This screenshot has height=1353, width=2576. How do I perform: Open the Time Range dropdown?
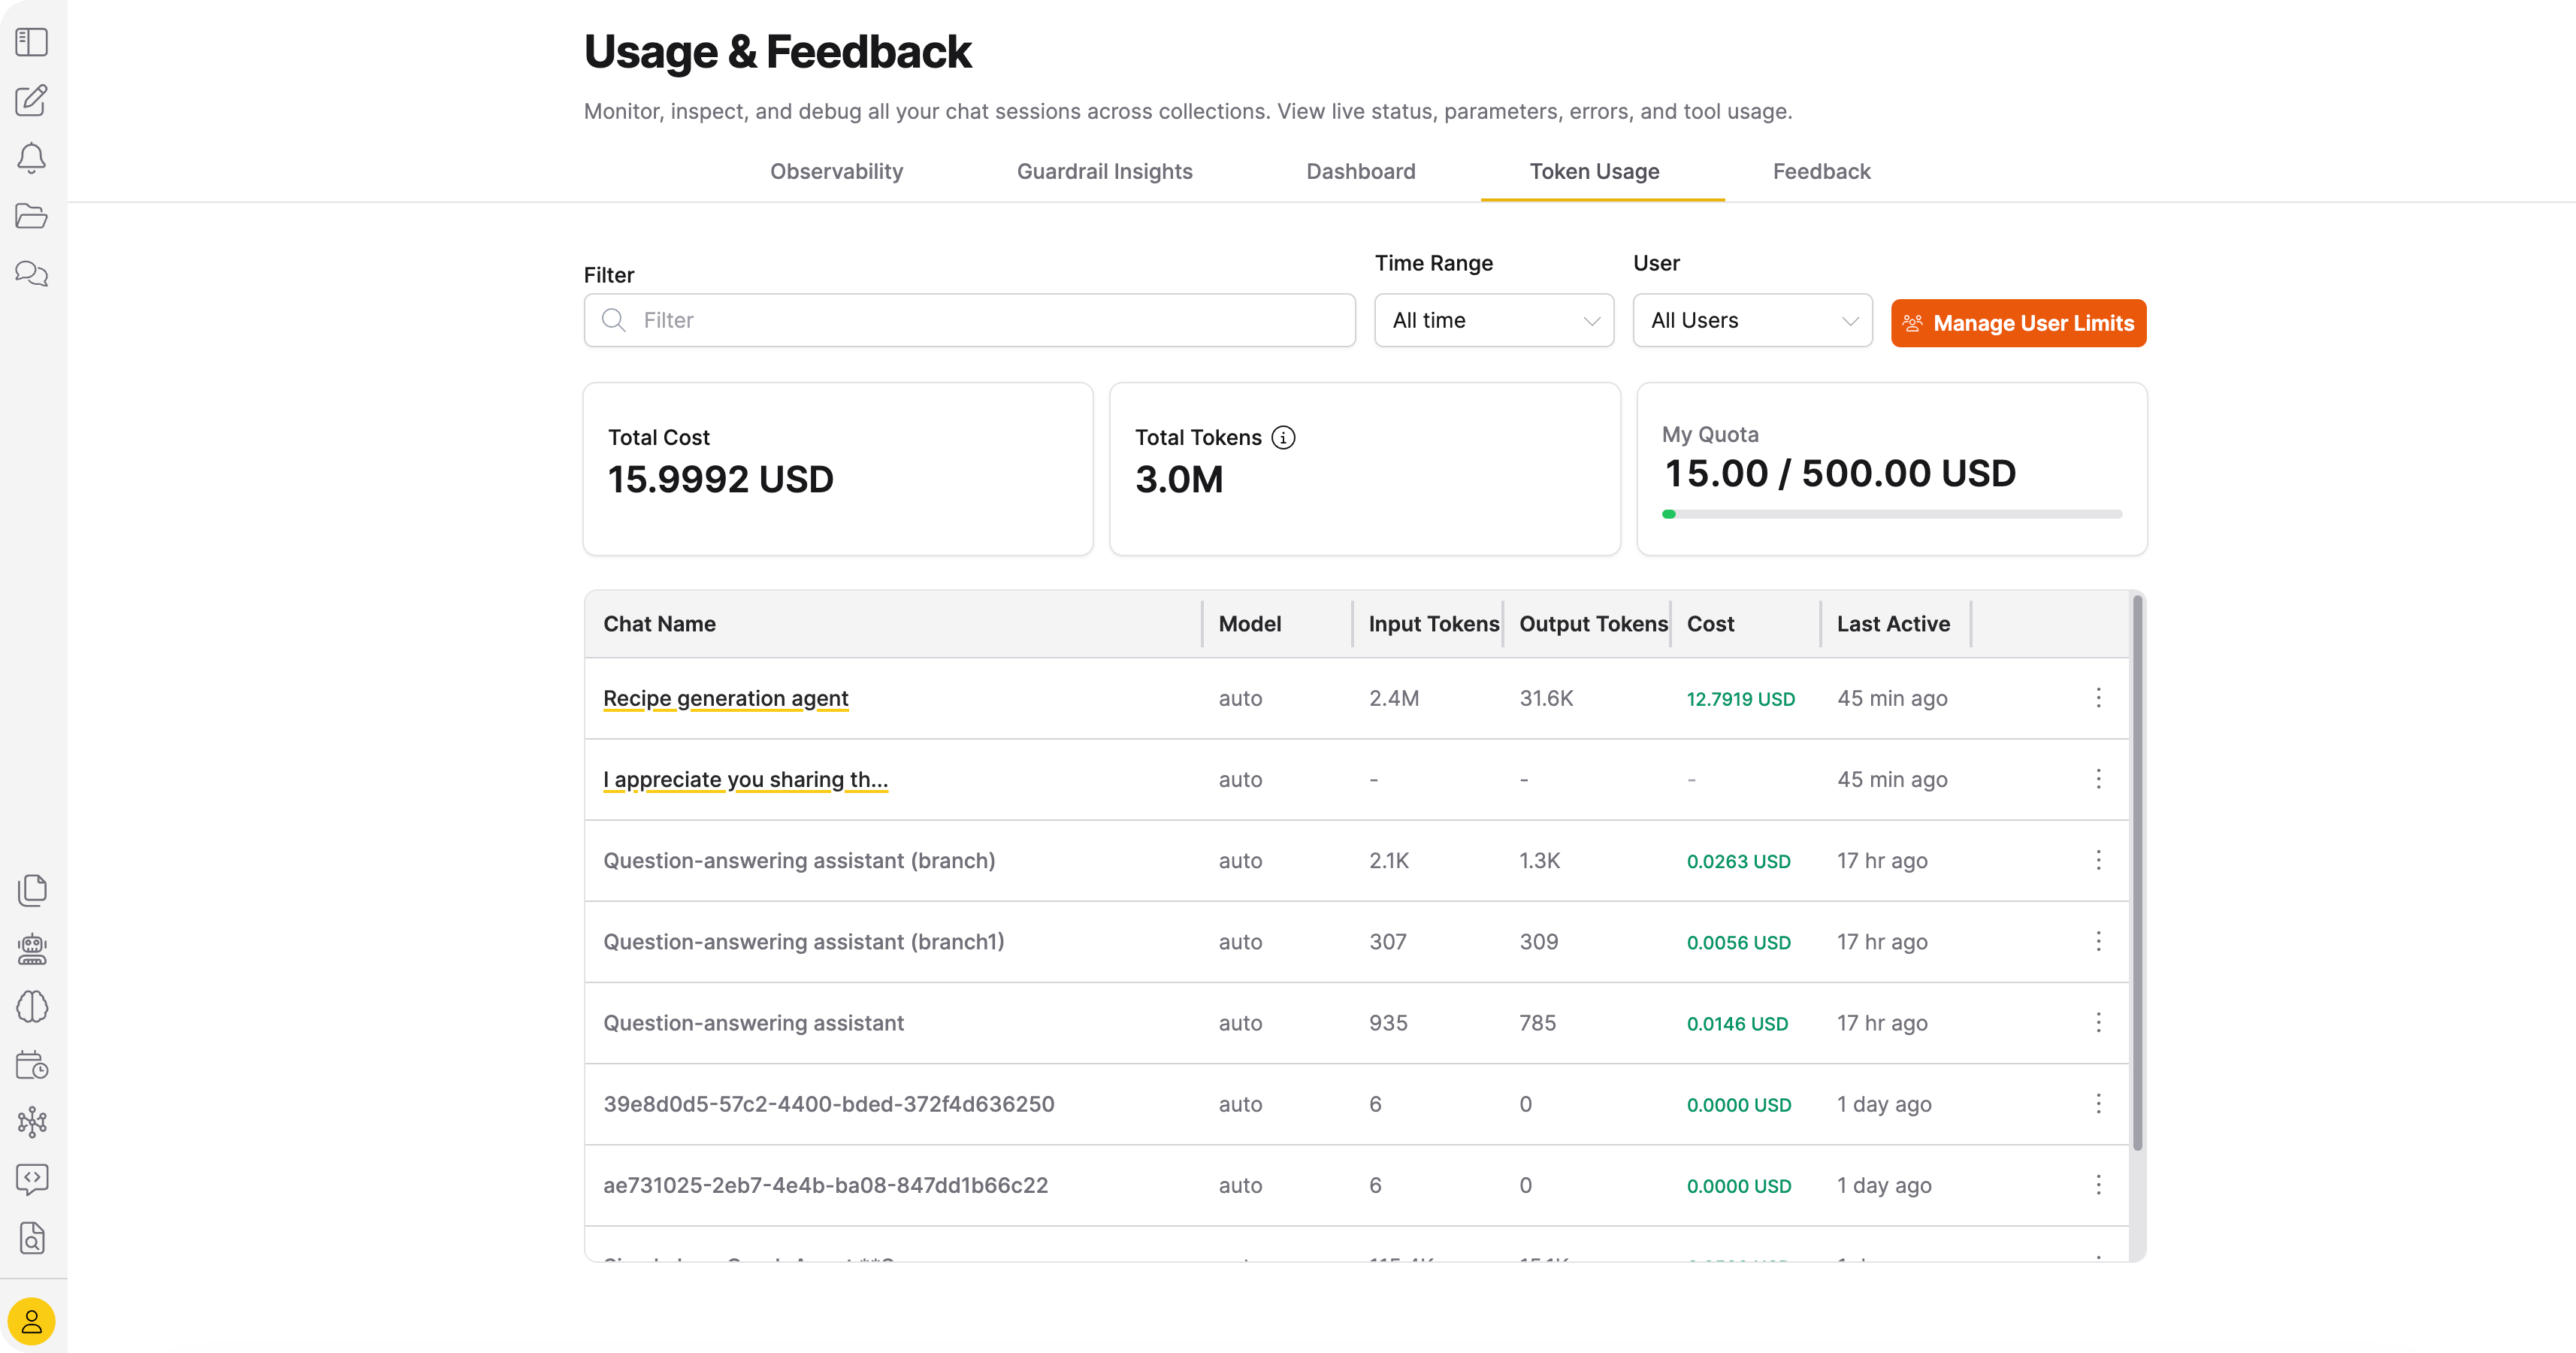click(1494, 320)
